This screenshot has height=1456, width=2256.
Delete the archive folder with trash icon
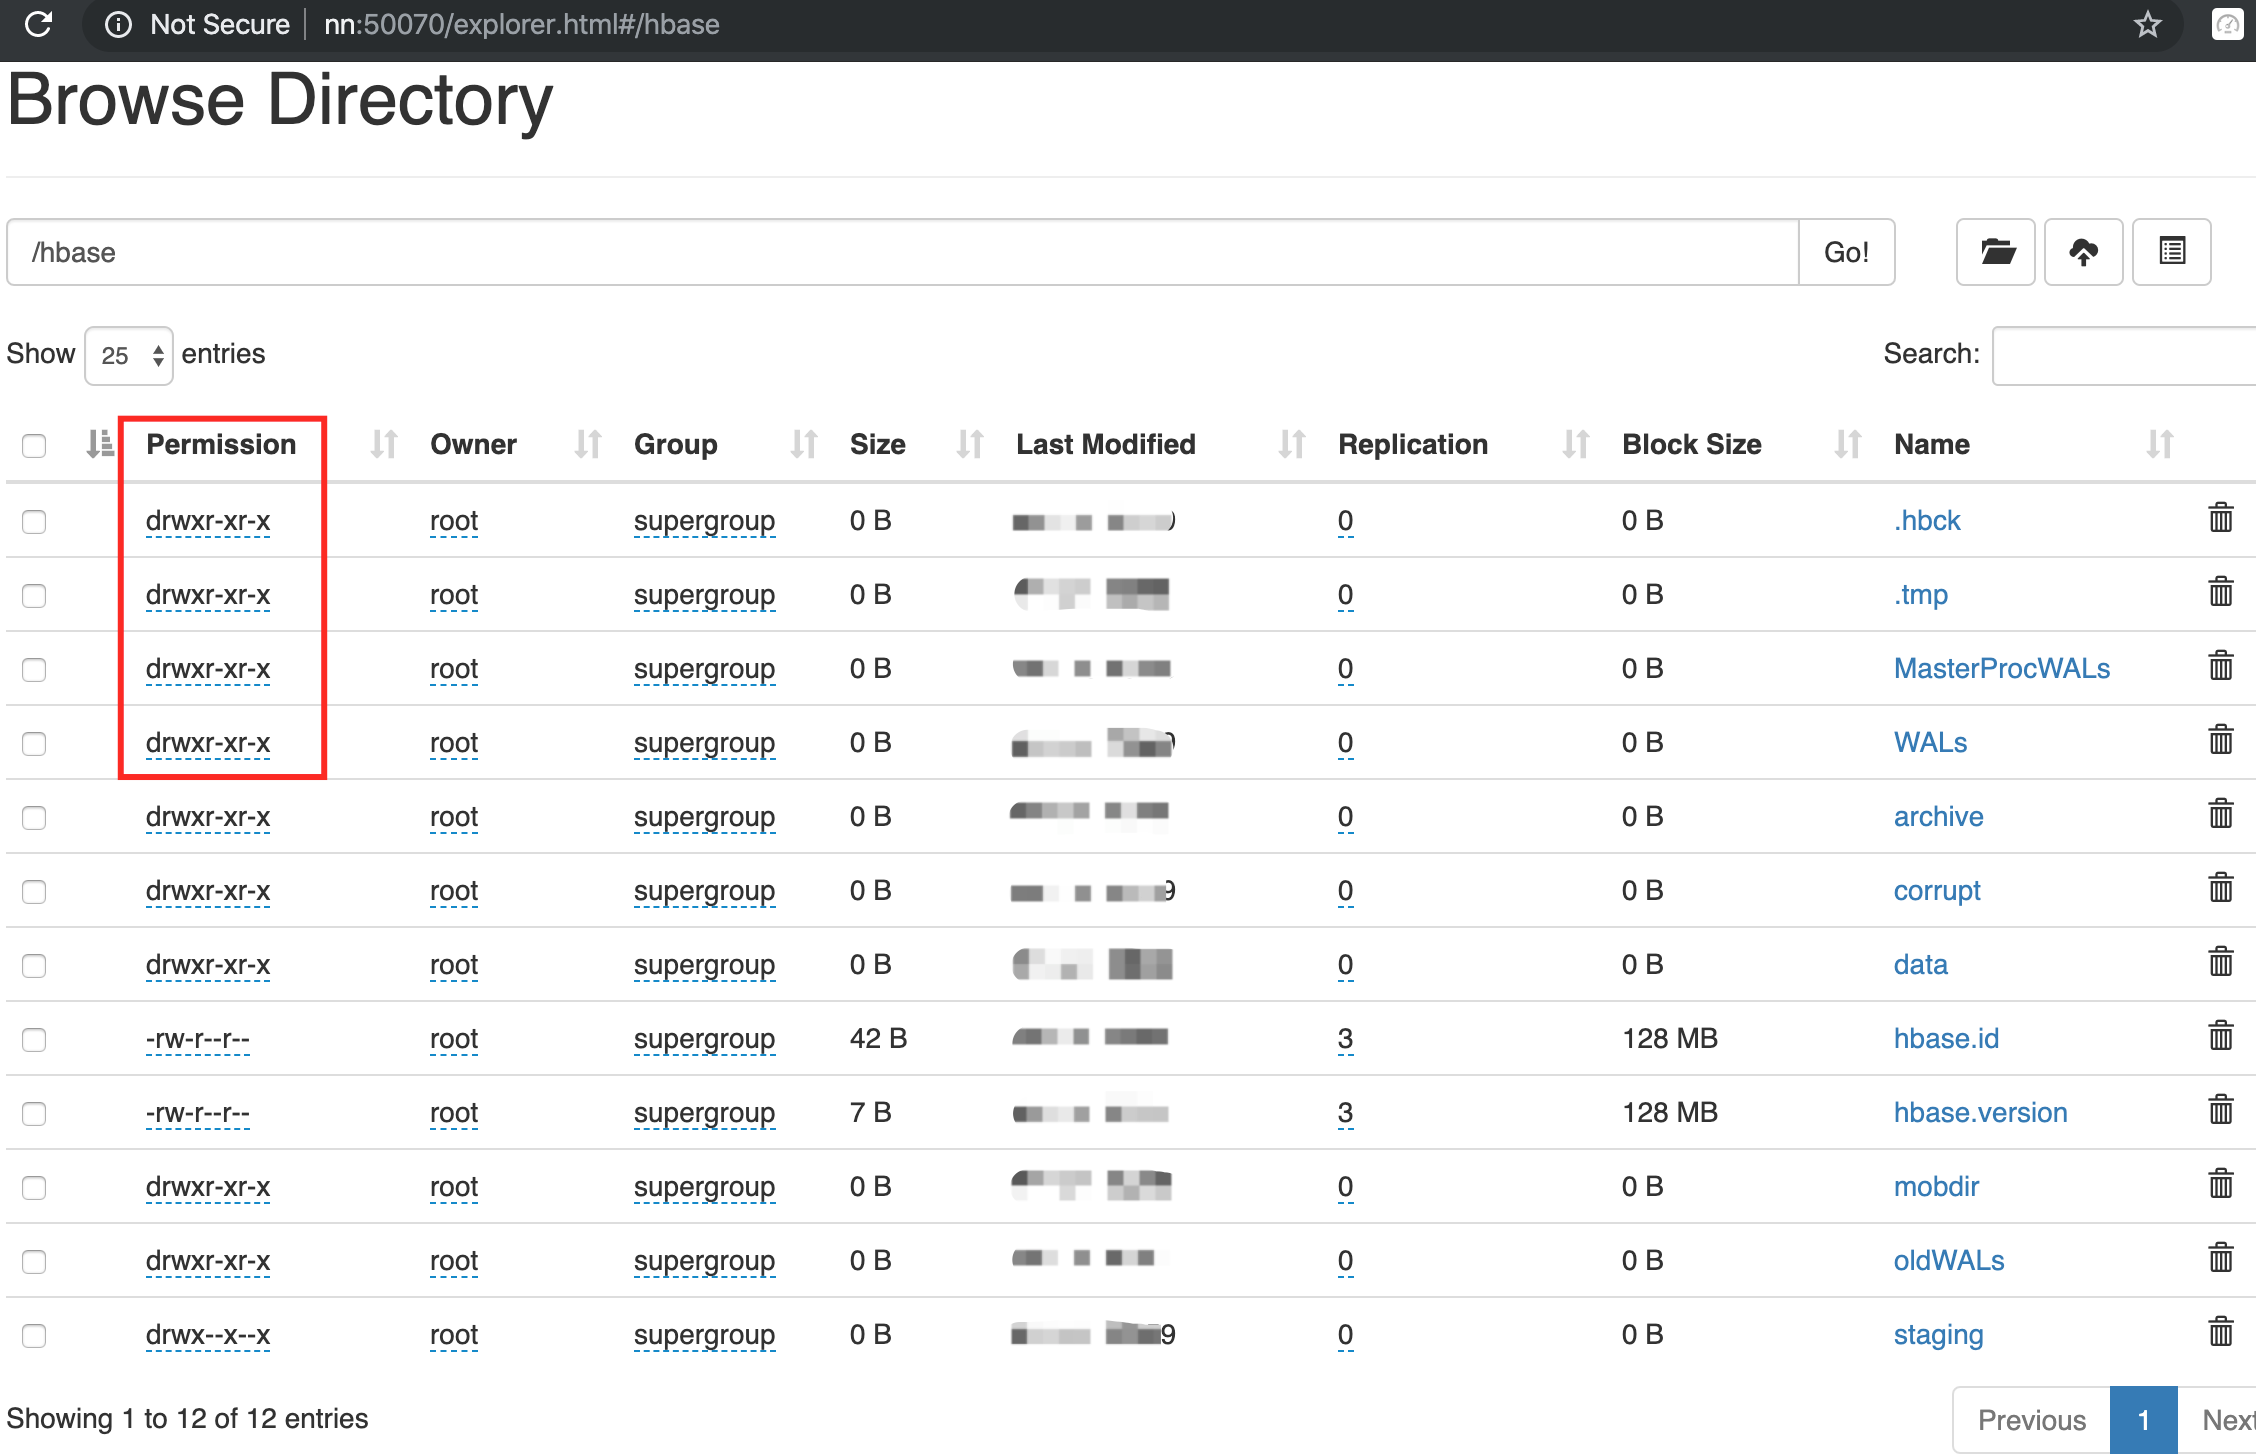click(2220, 813)
